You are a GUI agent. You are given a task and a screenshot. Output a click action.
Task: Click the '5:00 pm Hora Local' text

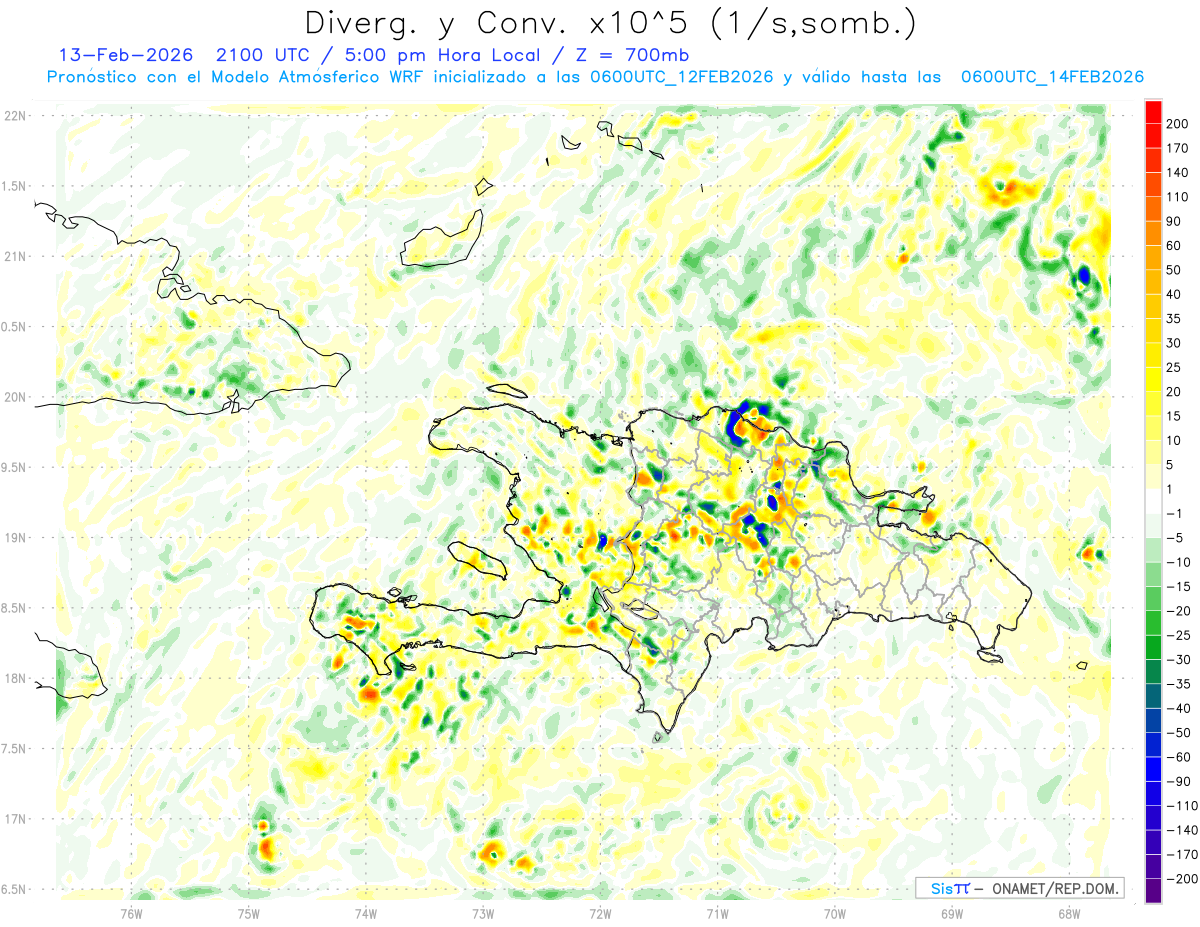click(x=445, y=55)
